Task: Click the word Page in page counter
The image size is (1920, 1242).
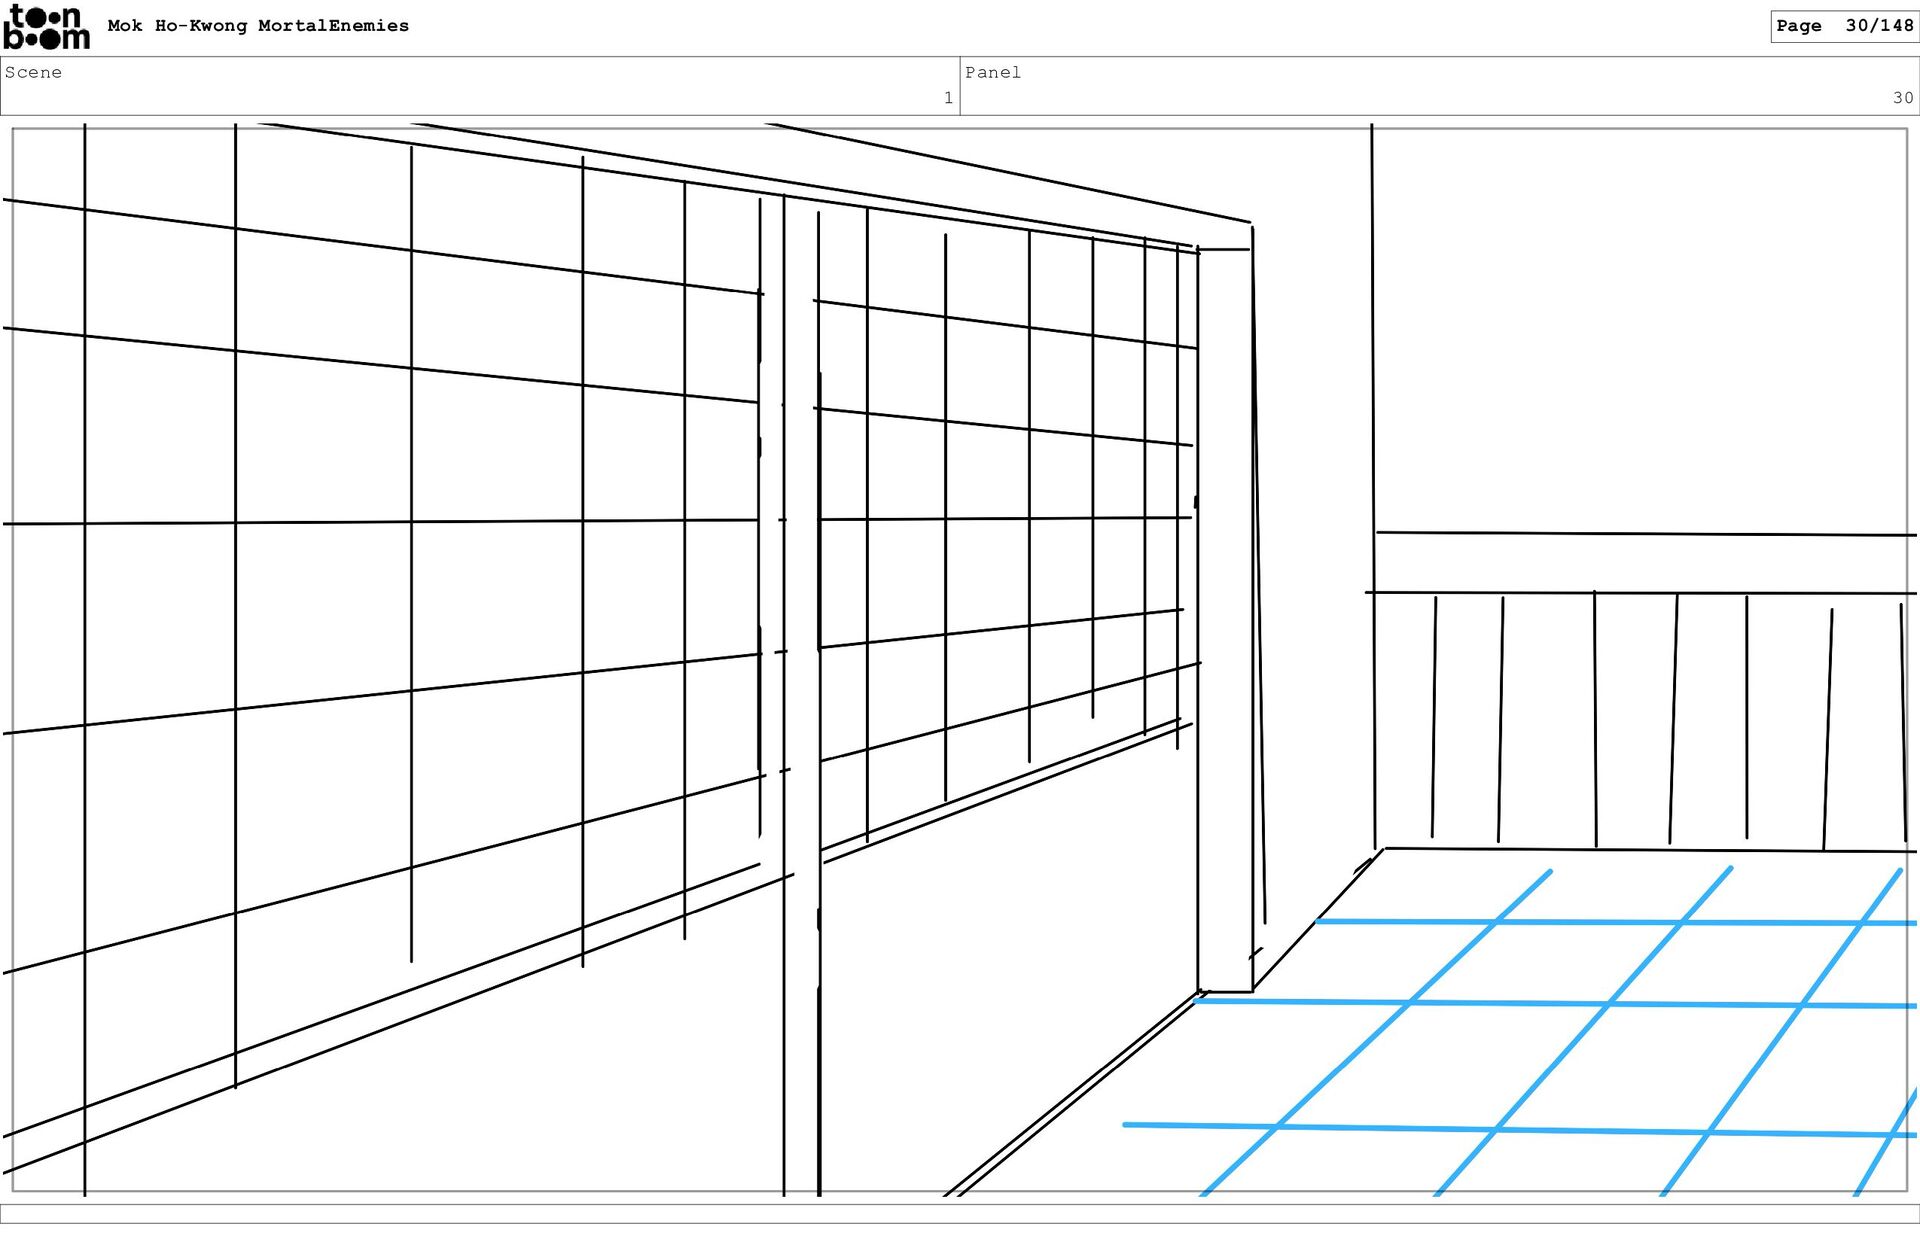Action: pyautogui.click(x=1798, y=26)
